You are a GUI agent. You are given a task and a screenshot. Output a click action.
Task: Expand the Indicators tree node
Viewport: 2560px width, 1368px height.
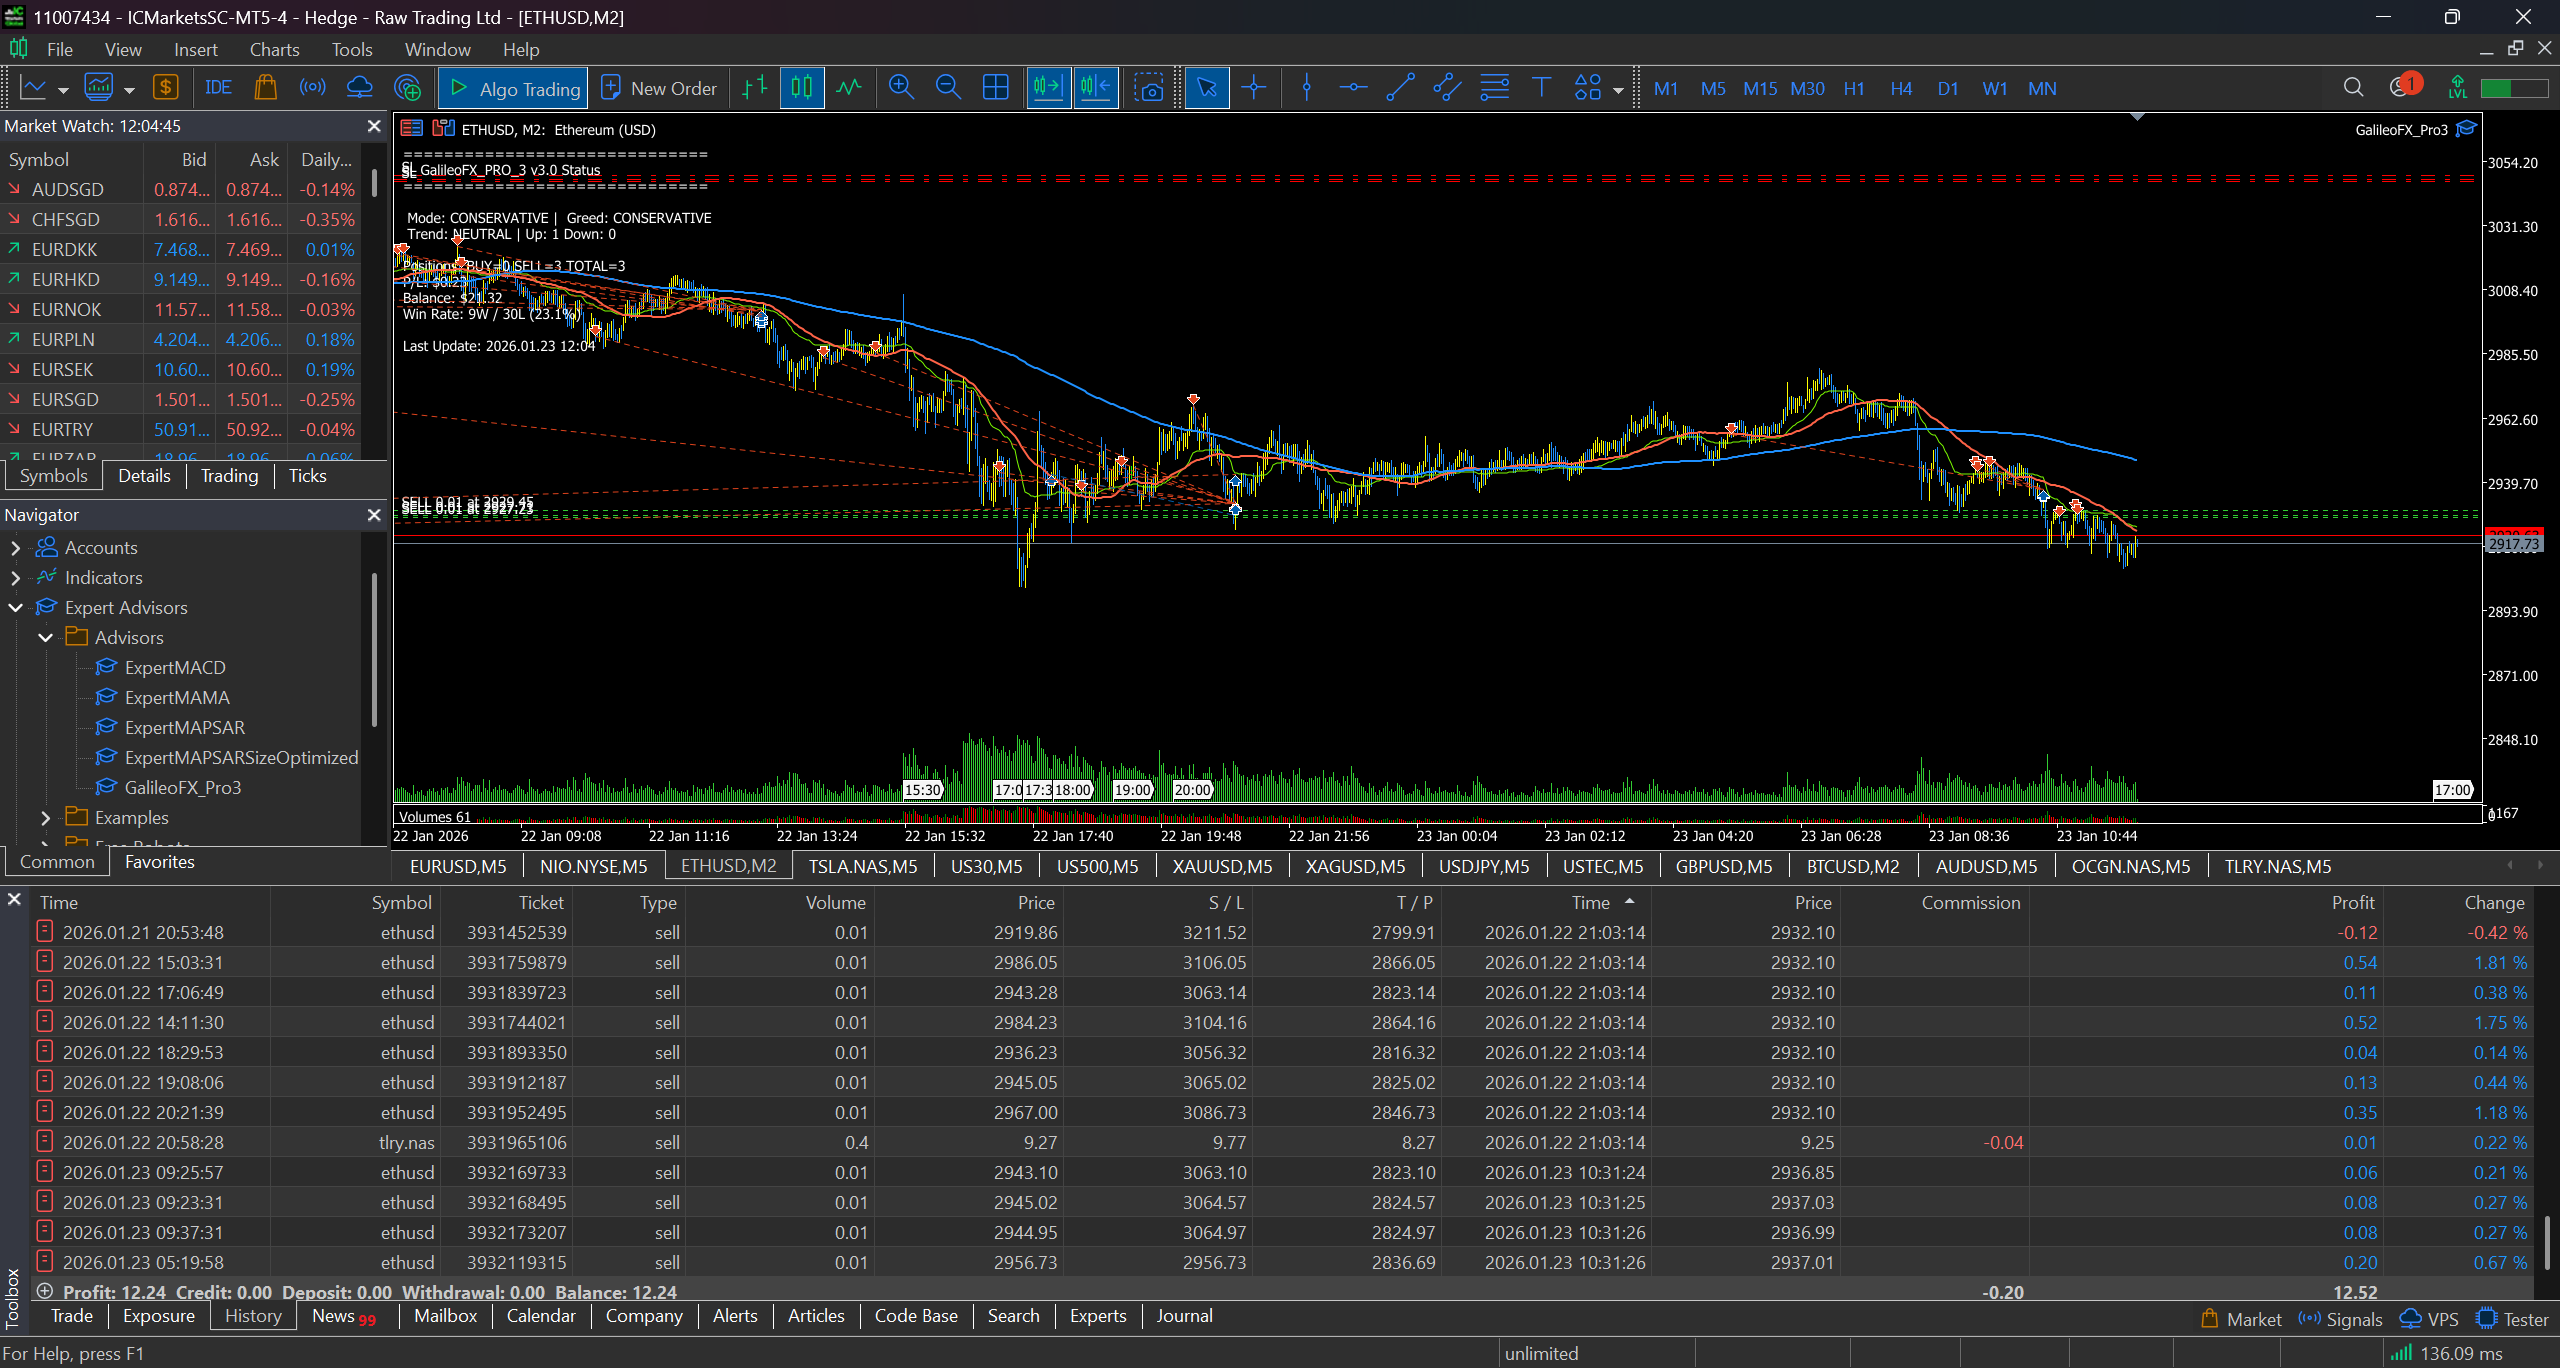15,578
